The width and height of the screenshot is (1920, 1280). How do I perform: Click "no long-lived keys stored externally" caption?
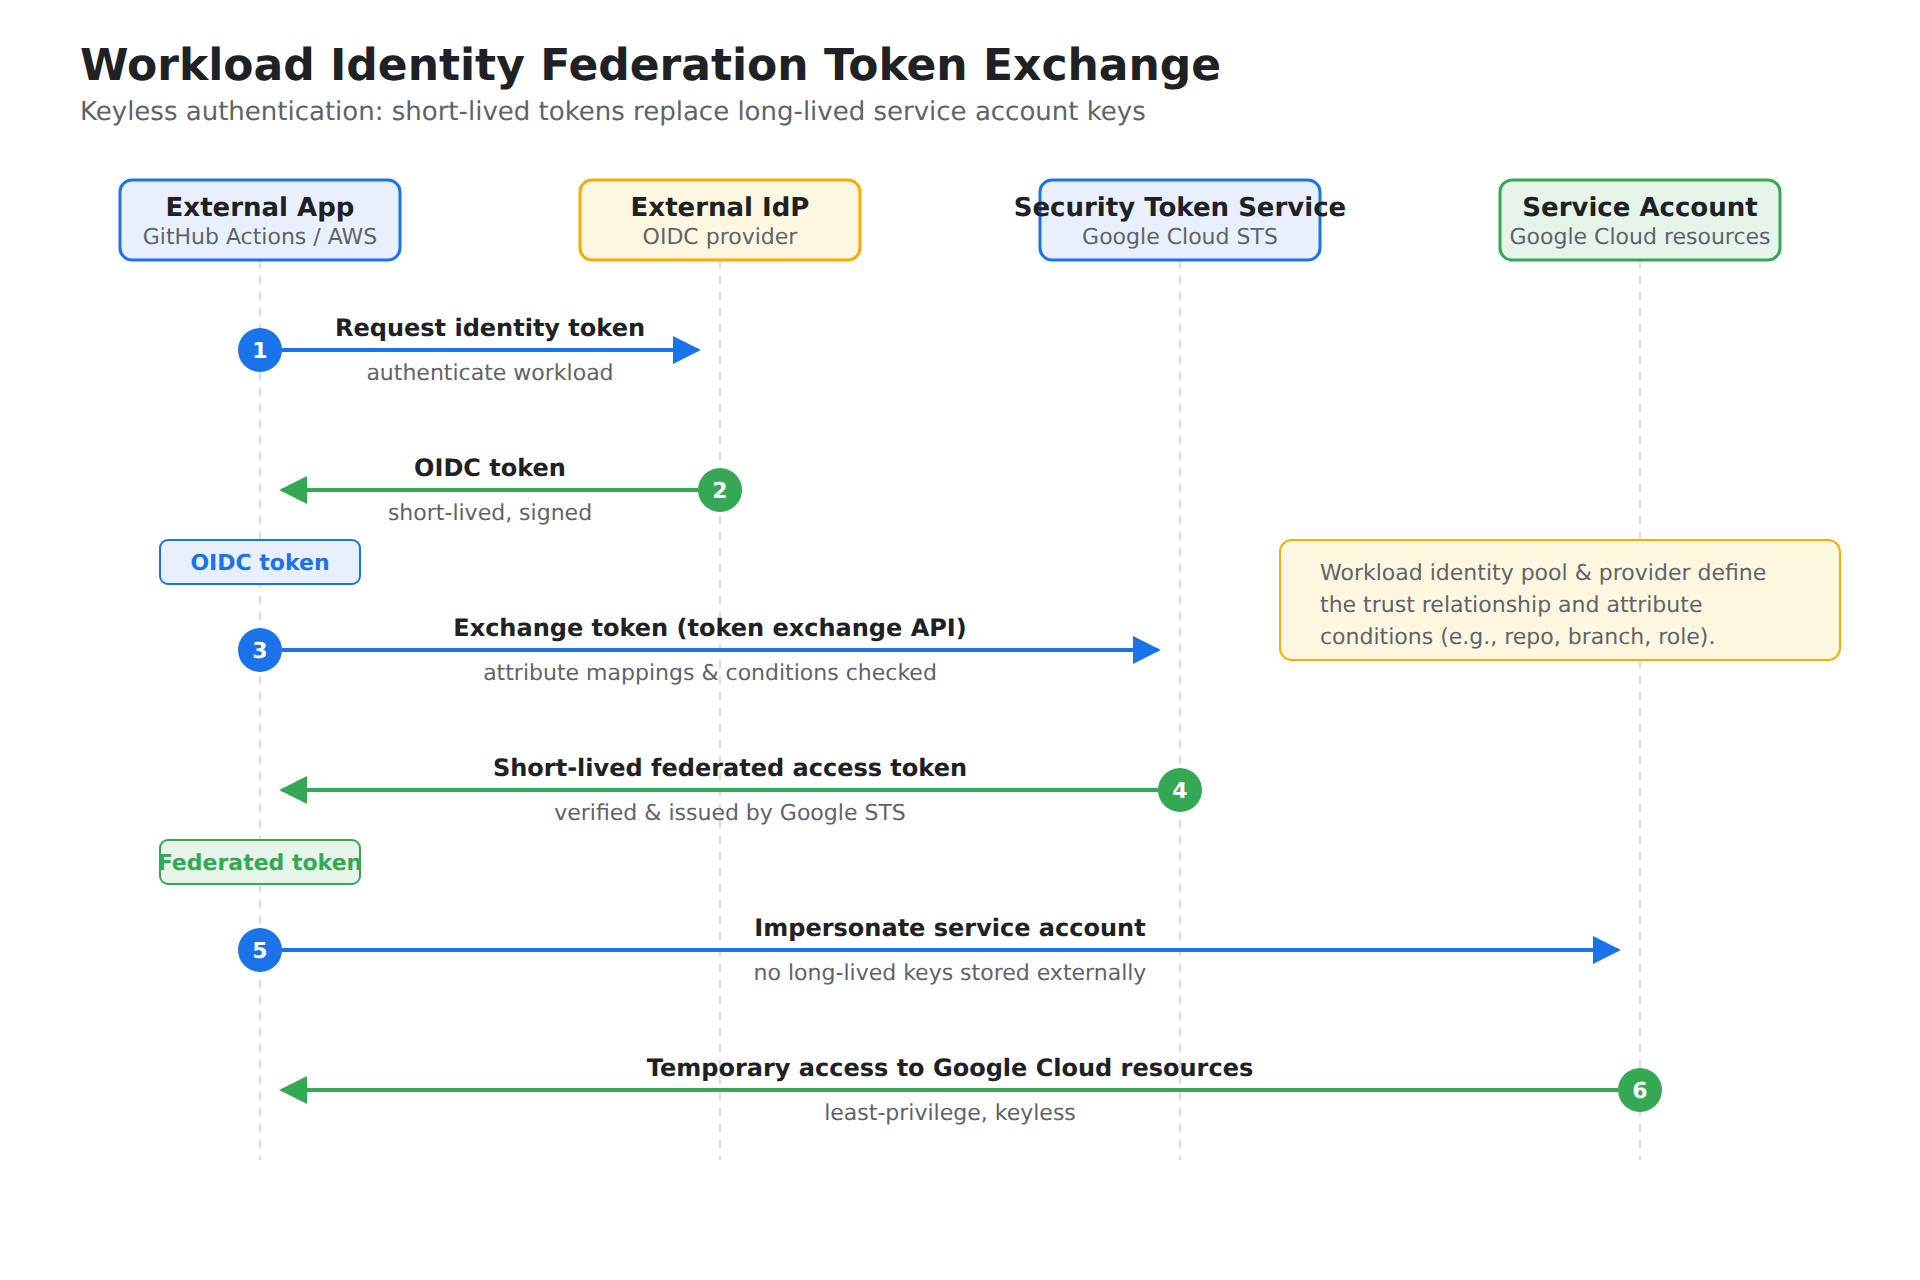pyautogui.click(x=950, y=973)
